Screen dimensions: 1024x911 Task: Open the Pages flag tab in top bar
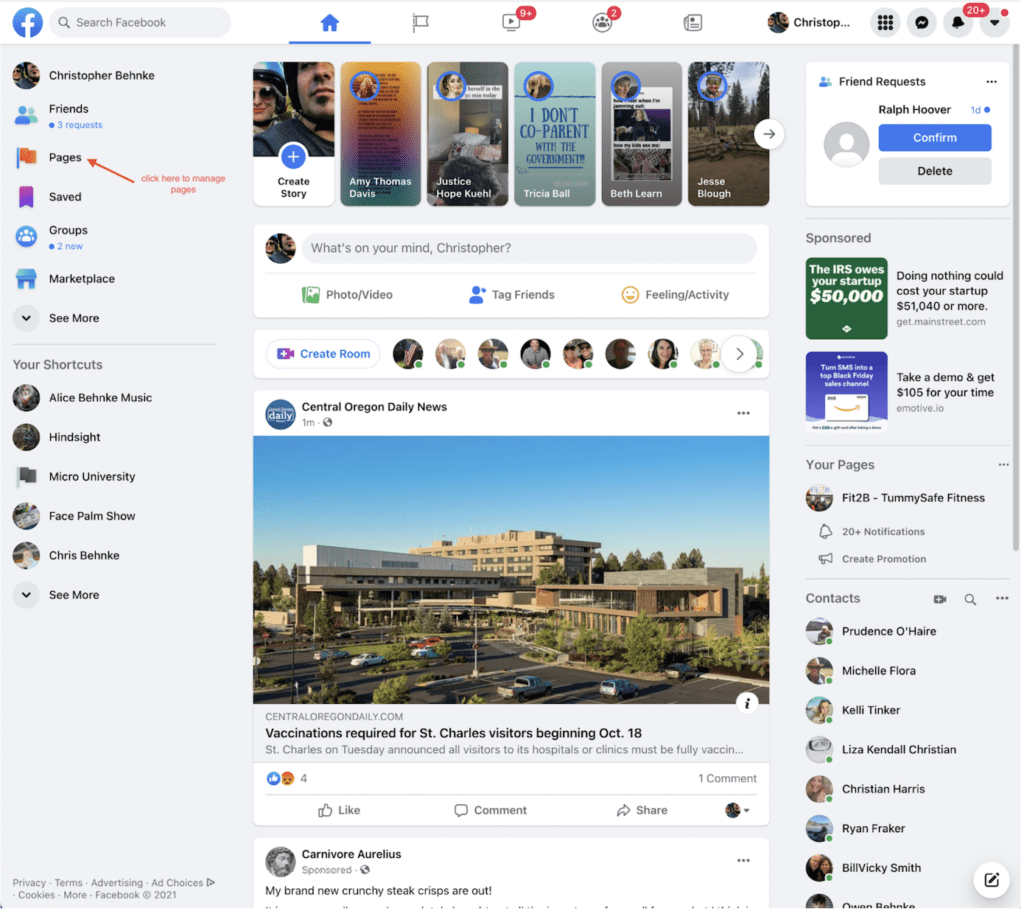point(421,23)
